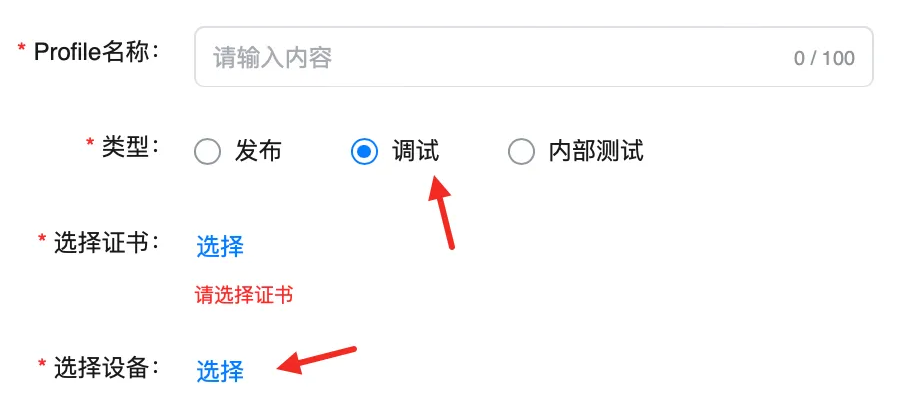The height and width of the screenshot is (417, 899).
Task: Click the 0 / 100 character counter
Action: (x=824, y=58)
